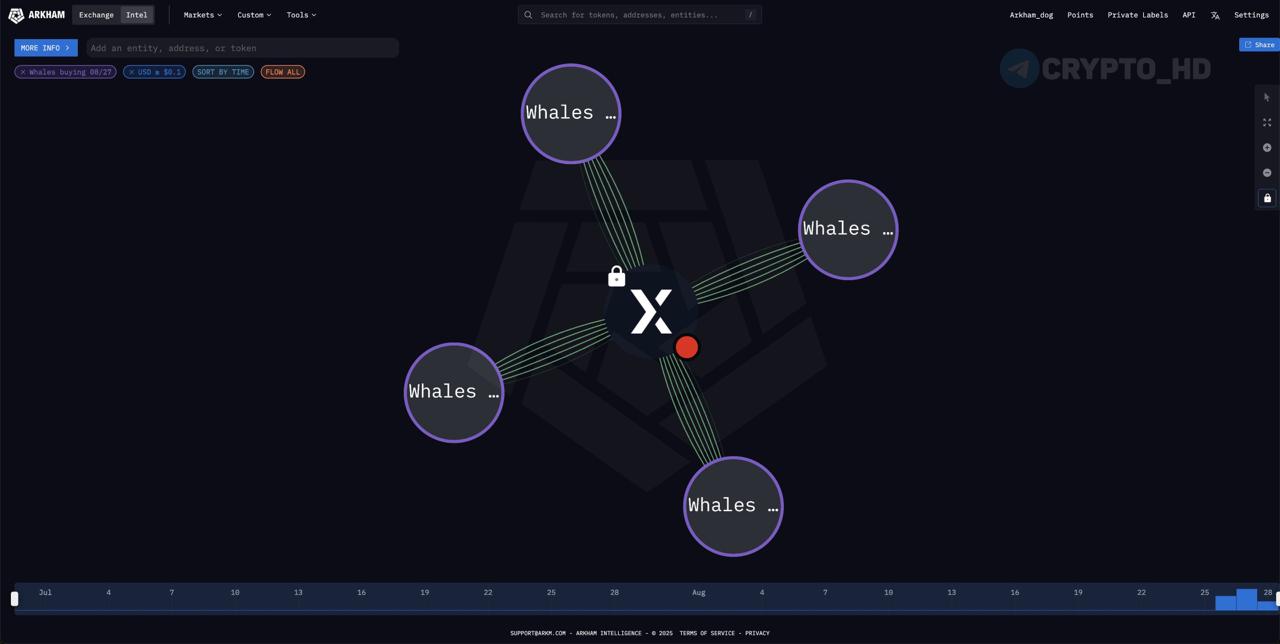Select the Whales node at the top of the graph
This screenshot has width=1280, height=644.
(x=571, y=113)
